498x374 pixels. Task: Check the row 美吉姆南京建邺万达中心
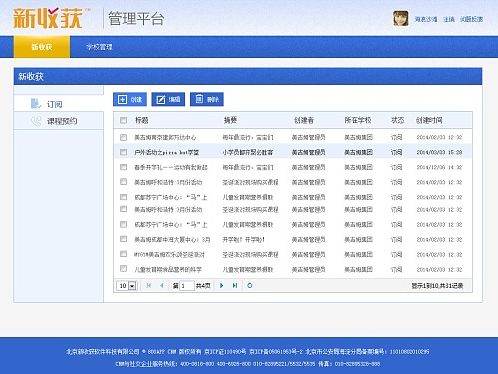coord(123,137)
